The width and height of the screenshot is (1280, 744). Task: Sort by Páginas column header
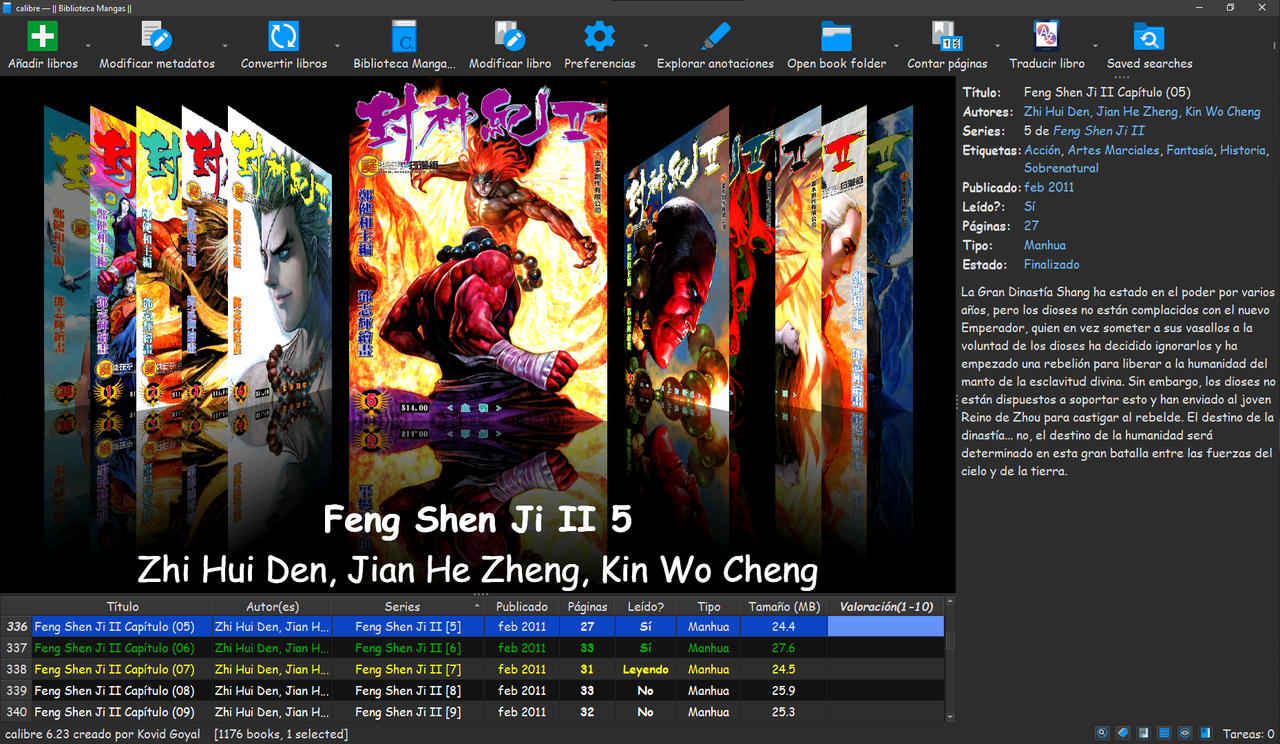click(587, 606)
